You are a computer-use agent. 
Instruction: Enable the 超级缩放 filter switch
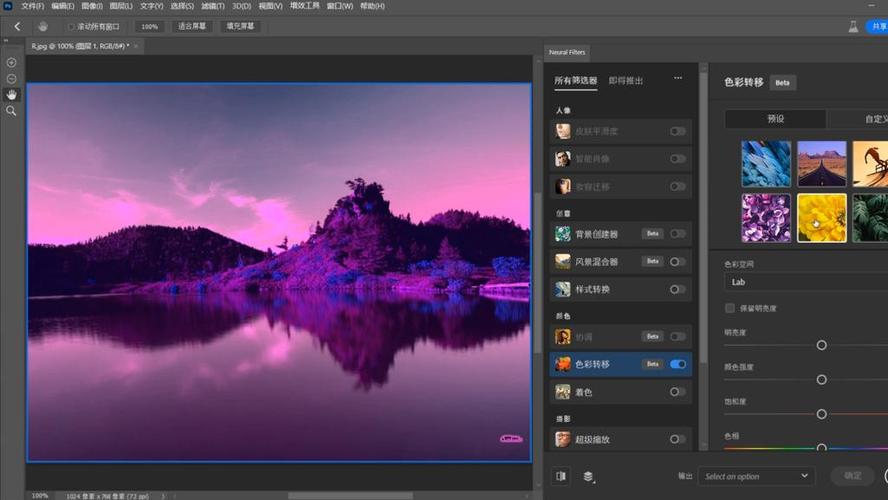point(677,439)
